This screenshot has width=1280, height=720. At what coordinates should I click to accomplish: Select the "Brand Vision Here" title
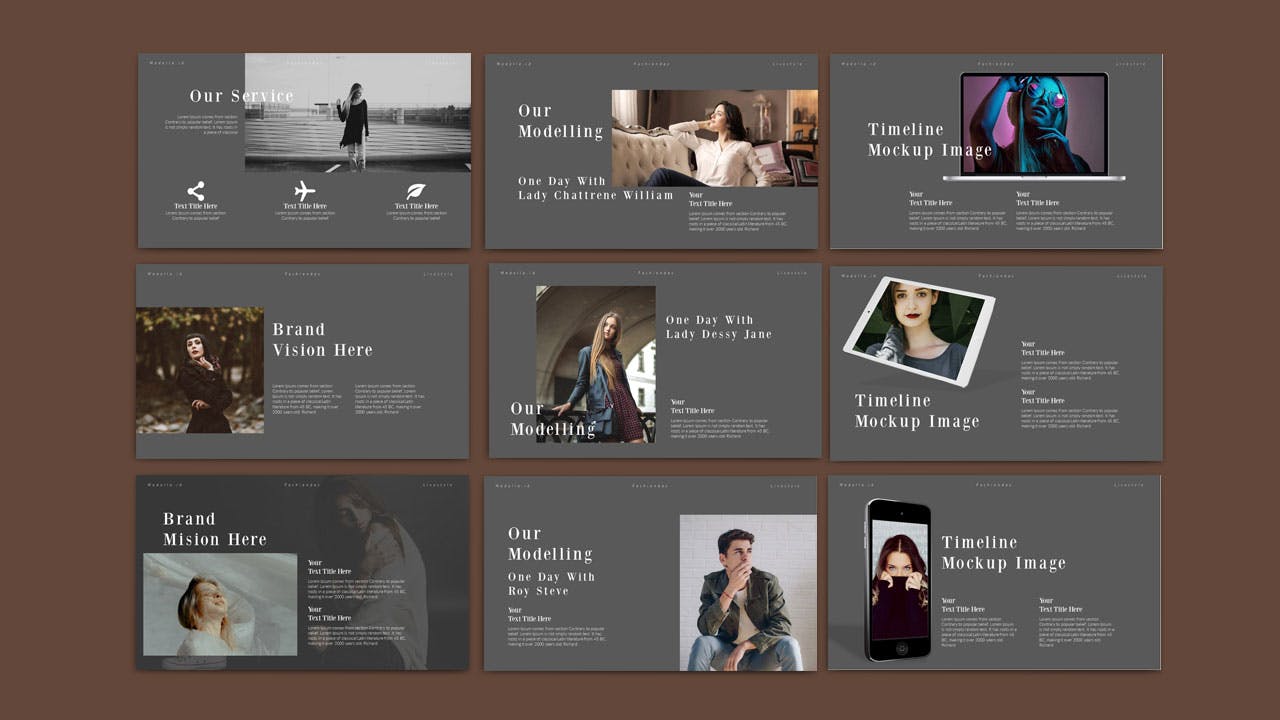pos(322,340)
